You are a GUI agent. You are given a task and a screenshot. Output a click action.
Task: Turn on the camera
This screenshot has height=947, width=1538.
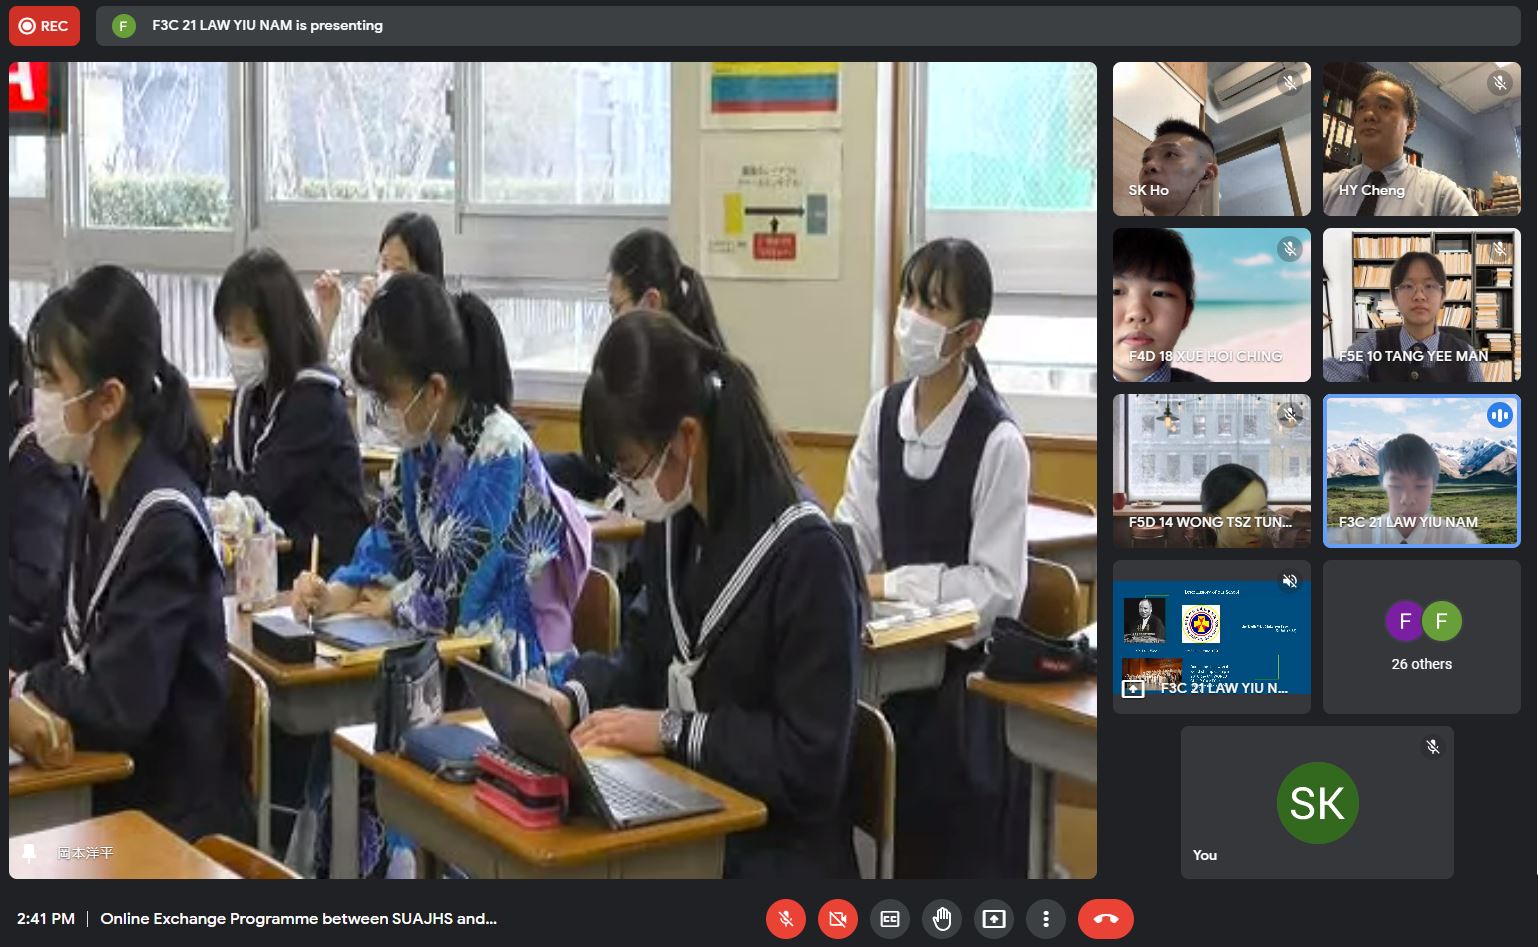838,919
